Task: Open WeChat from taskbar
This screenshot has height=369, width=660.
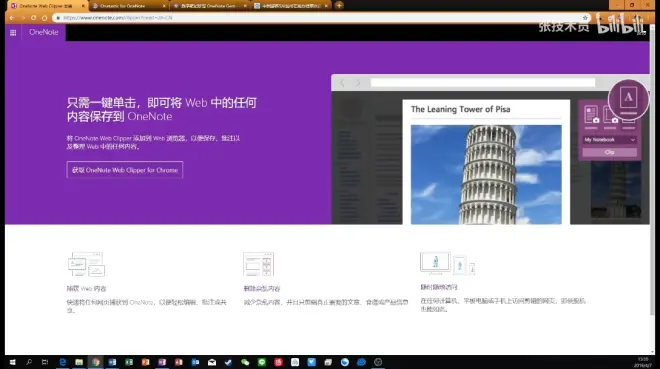Action: [x=245, y=362]
